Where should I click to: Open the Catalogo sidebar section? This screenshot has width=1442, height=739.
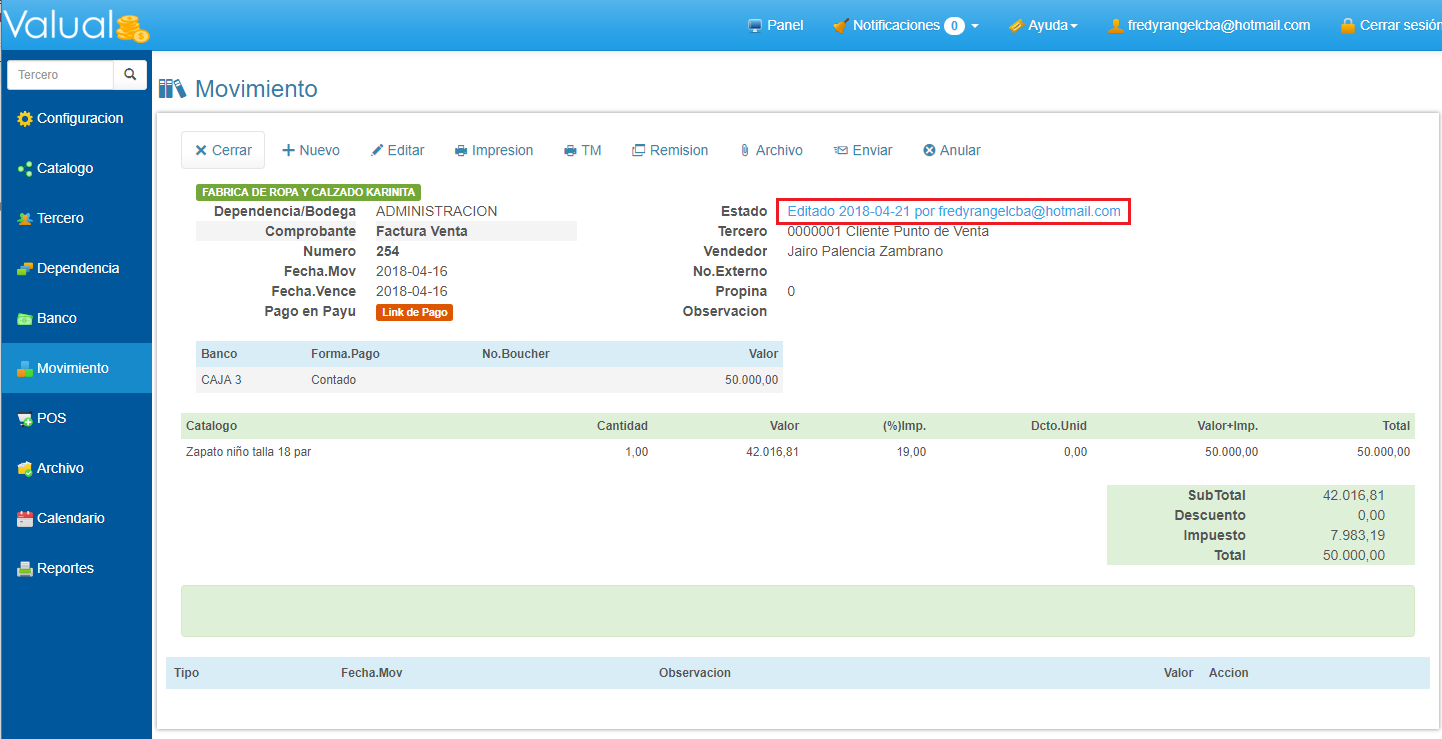click(64, 168)
